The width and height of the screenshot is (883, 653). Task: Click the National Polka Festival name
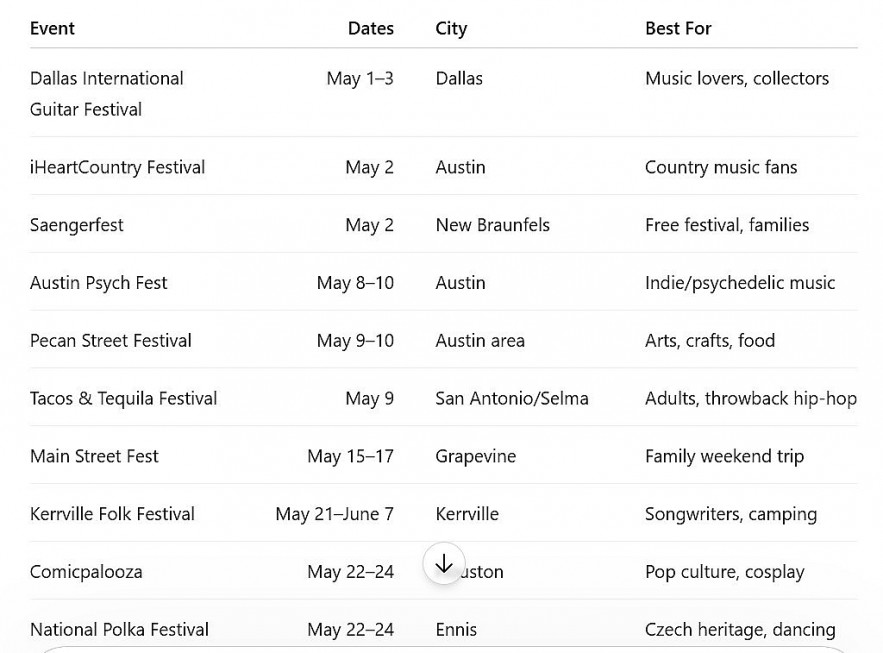pos(119,630)
